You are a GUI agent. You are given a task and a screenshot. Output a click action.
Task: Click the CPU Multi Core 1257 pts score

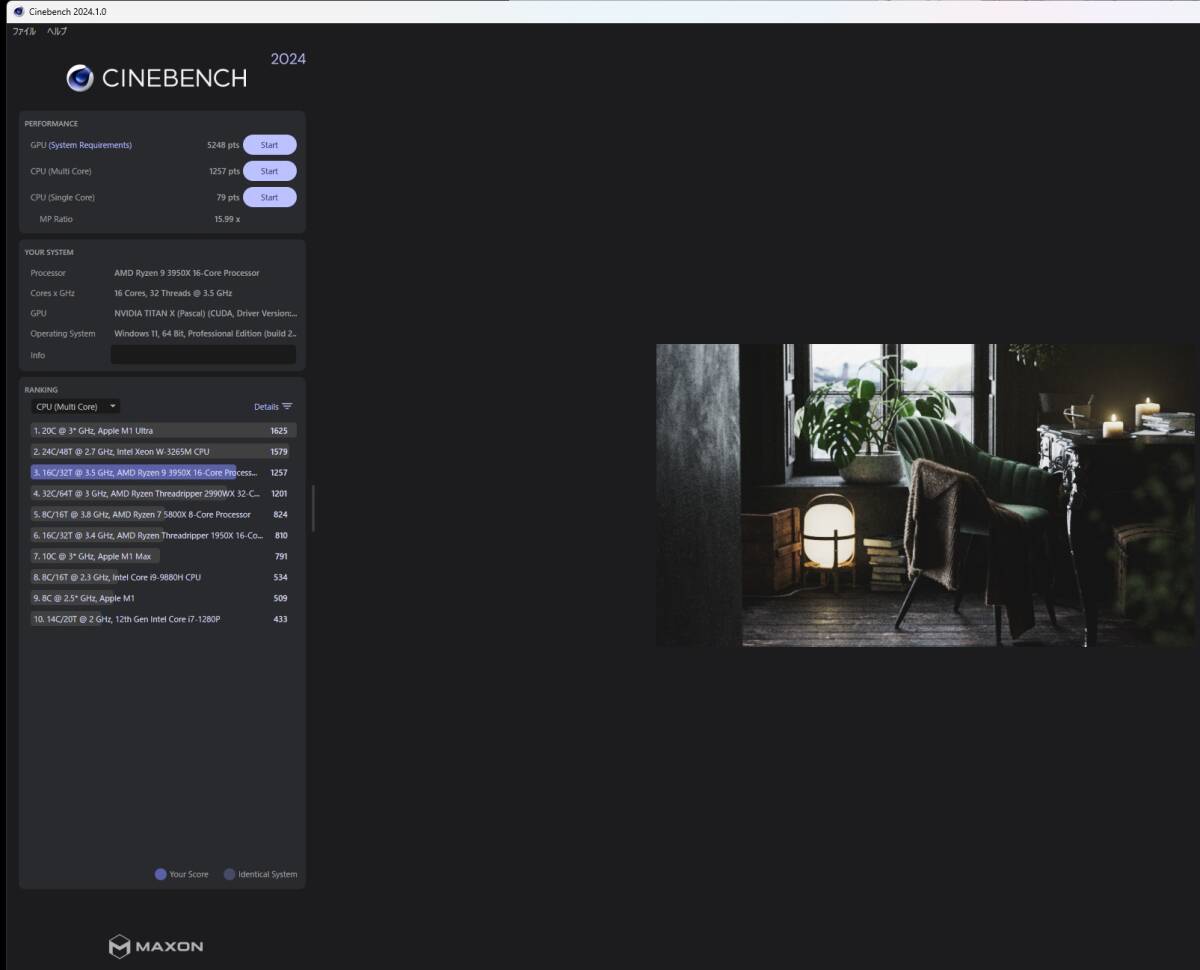click(224, 171)
